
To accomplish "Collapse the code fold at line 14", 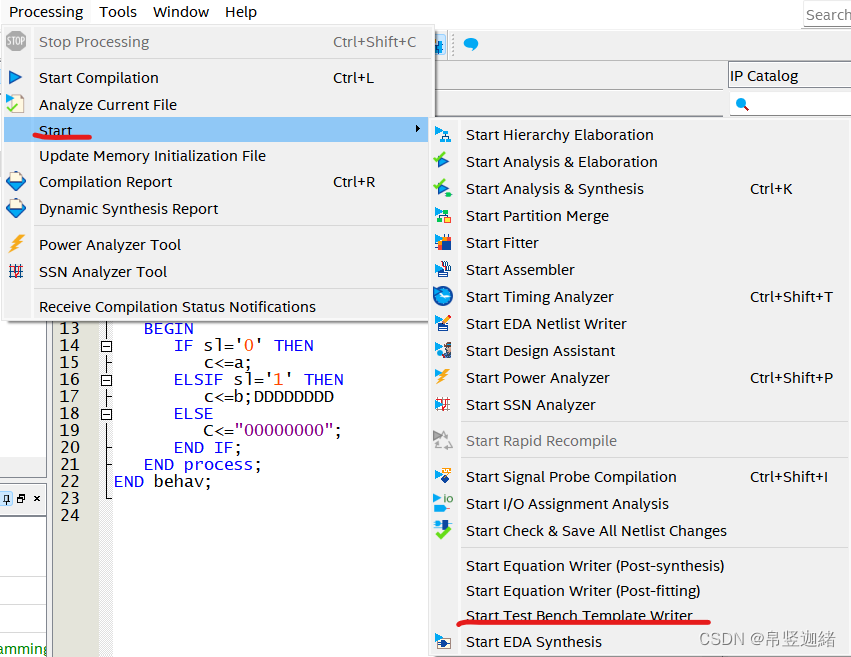I will point(106,345).
